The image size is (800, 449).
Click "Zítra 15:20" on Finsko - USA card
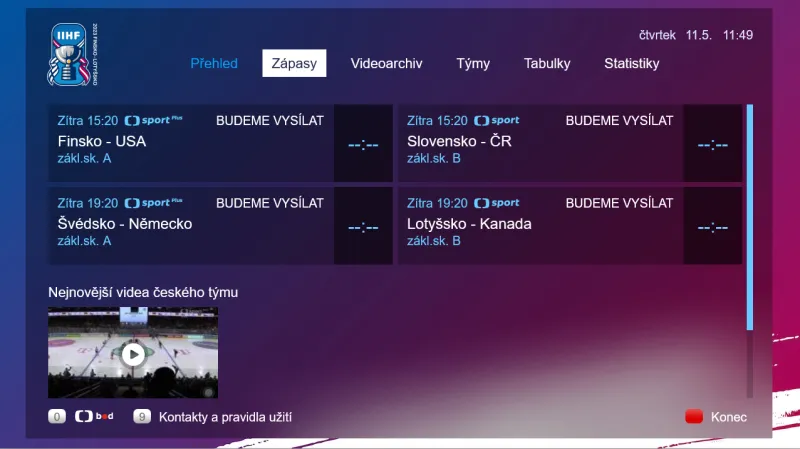pyautogui.click(x=88, y=121)
